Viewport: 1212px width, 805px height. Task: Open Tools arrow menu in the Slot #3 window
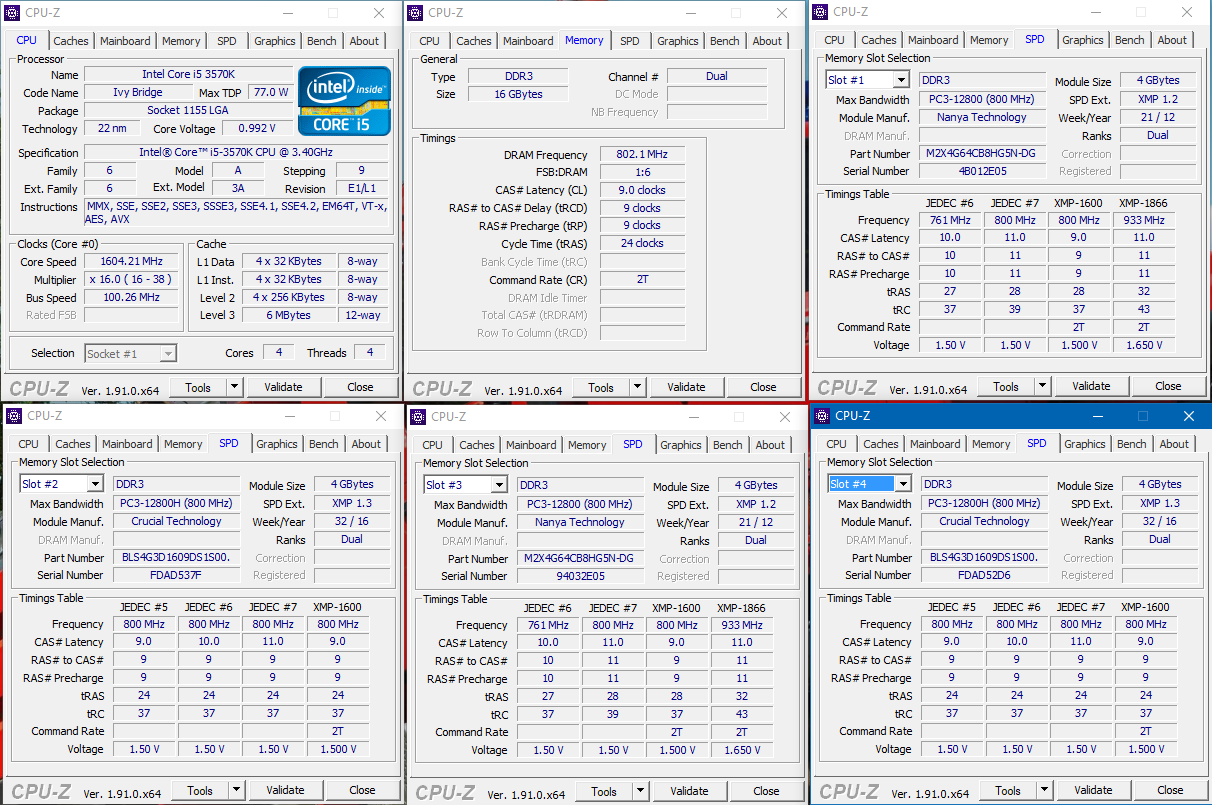click(640, 791)
